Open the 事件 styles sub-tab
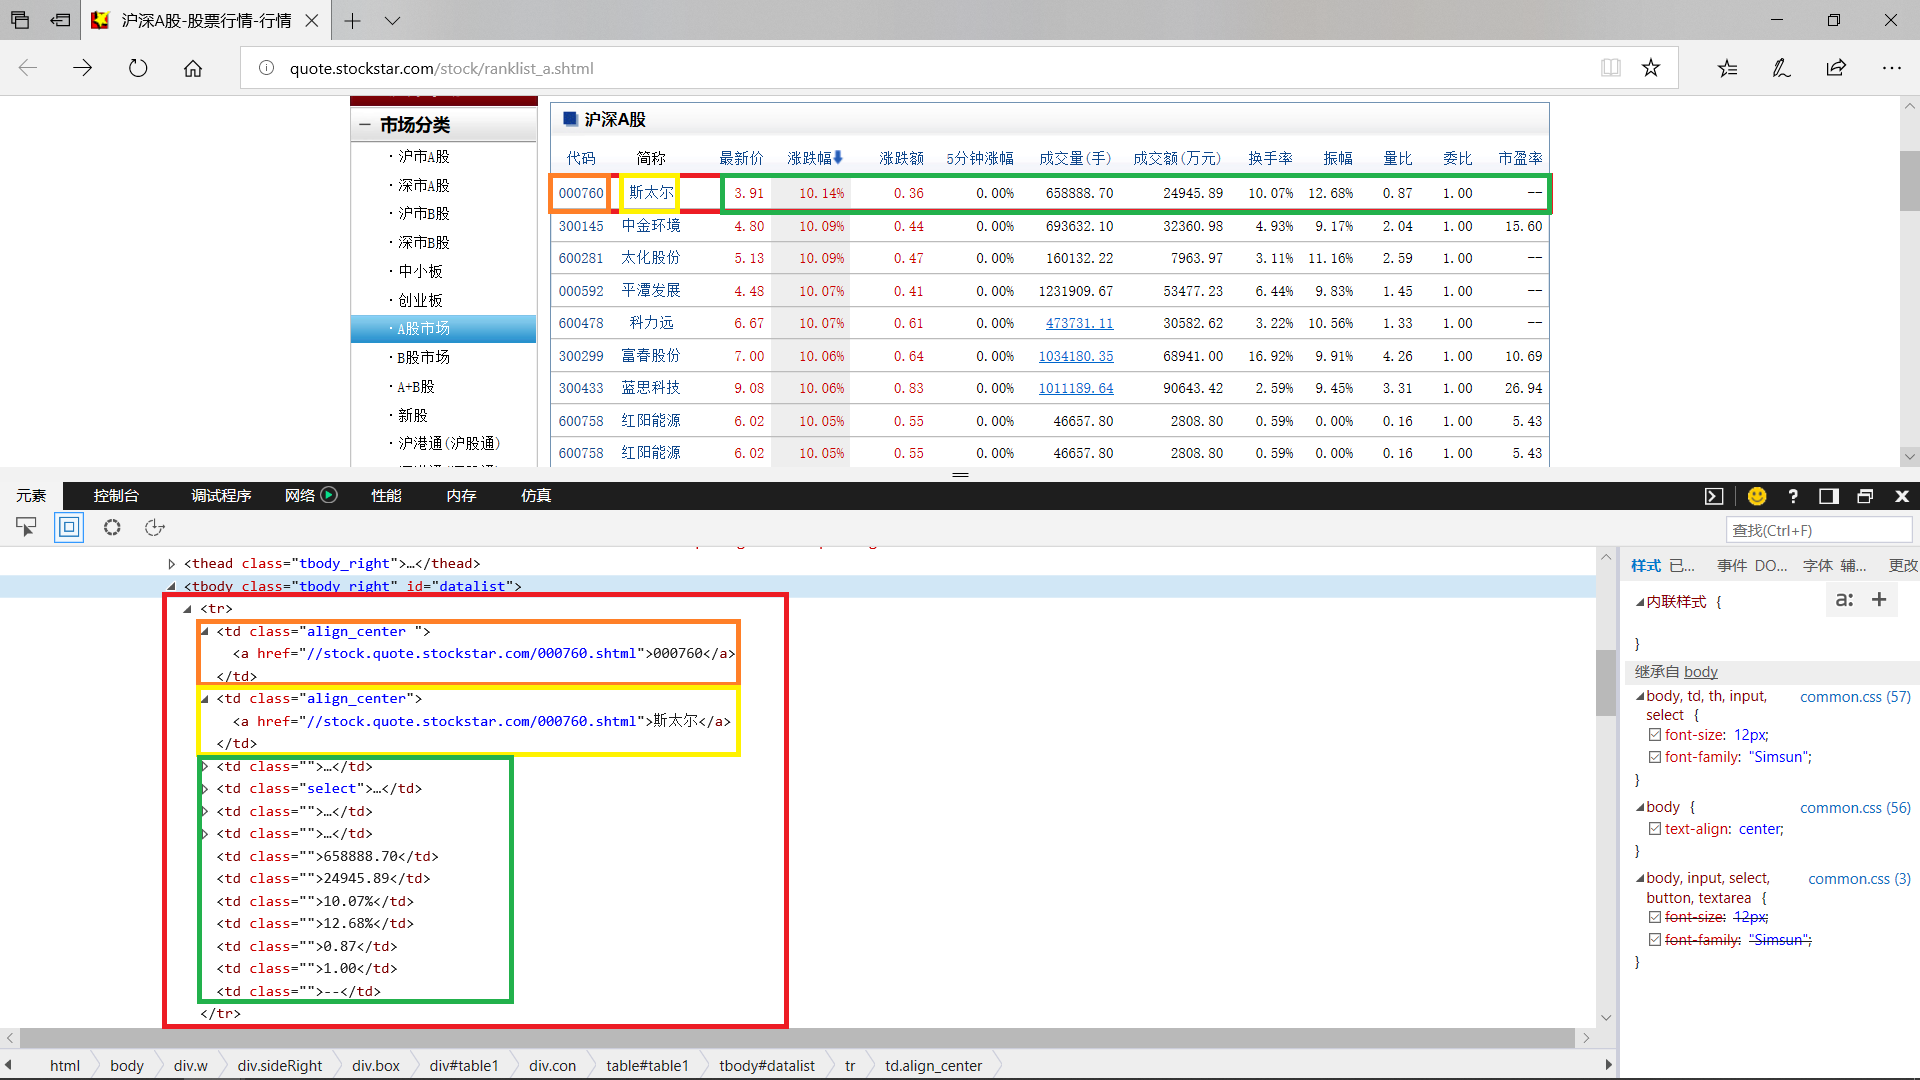 point(1732,565)
